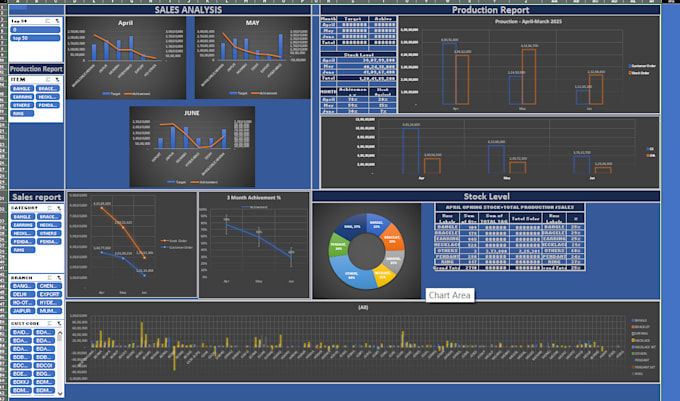Enable multi-select in the CUST CODE slicer

pos(49,324)
